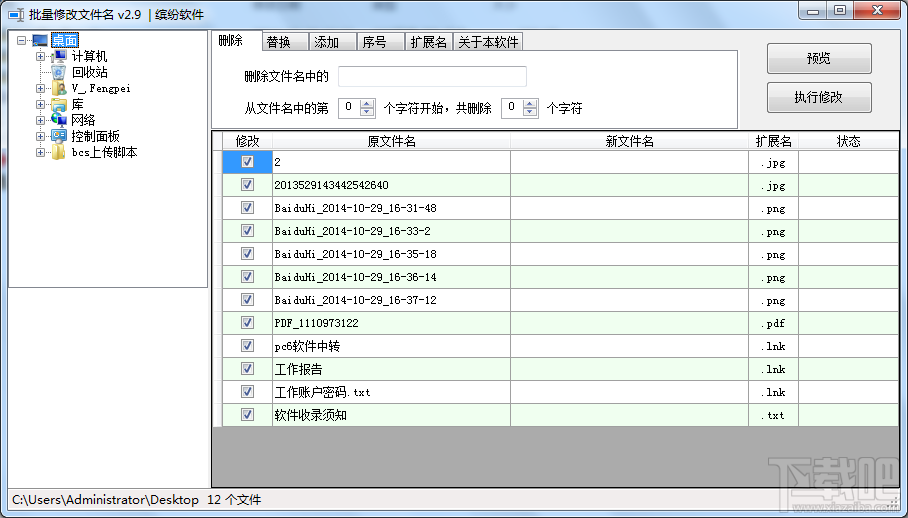Screen dimensions: 908x518
Task: Toggle the checkbox for 软件收录须知
Action: [247, 414]
